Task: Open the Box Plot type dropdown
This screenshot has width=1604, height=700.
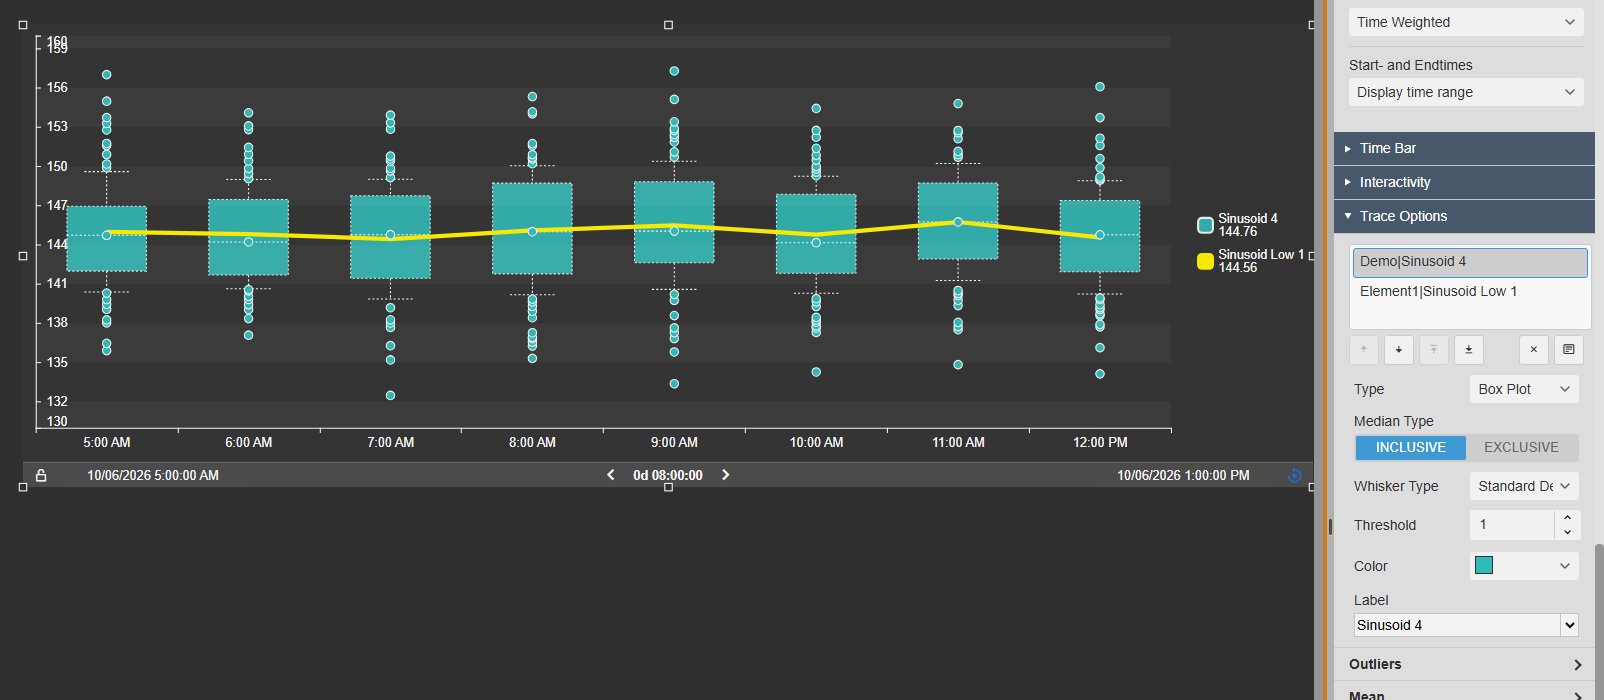Action: pyautogui.click(x=1524, y=389)
